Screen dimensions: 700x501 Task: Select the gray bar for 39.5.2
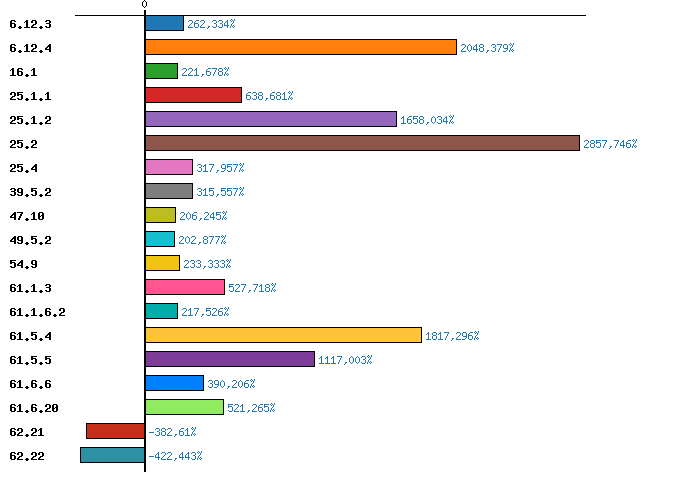click(169, 191)
